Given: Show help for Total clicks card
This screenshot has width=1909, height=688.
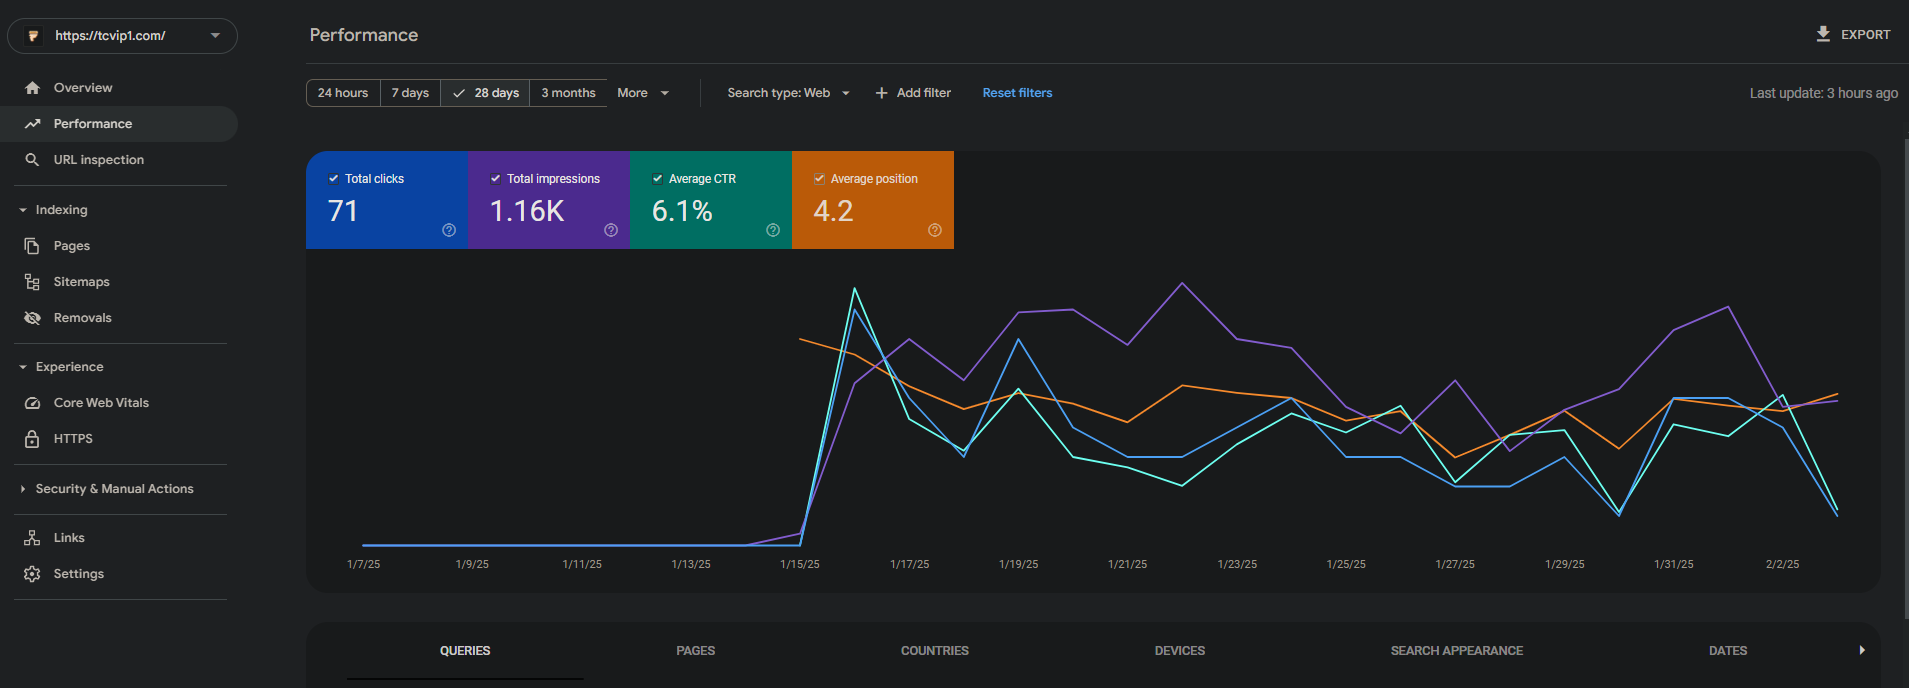Looking at the screenshot, I should pos(449,230).
